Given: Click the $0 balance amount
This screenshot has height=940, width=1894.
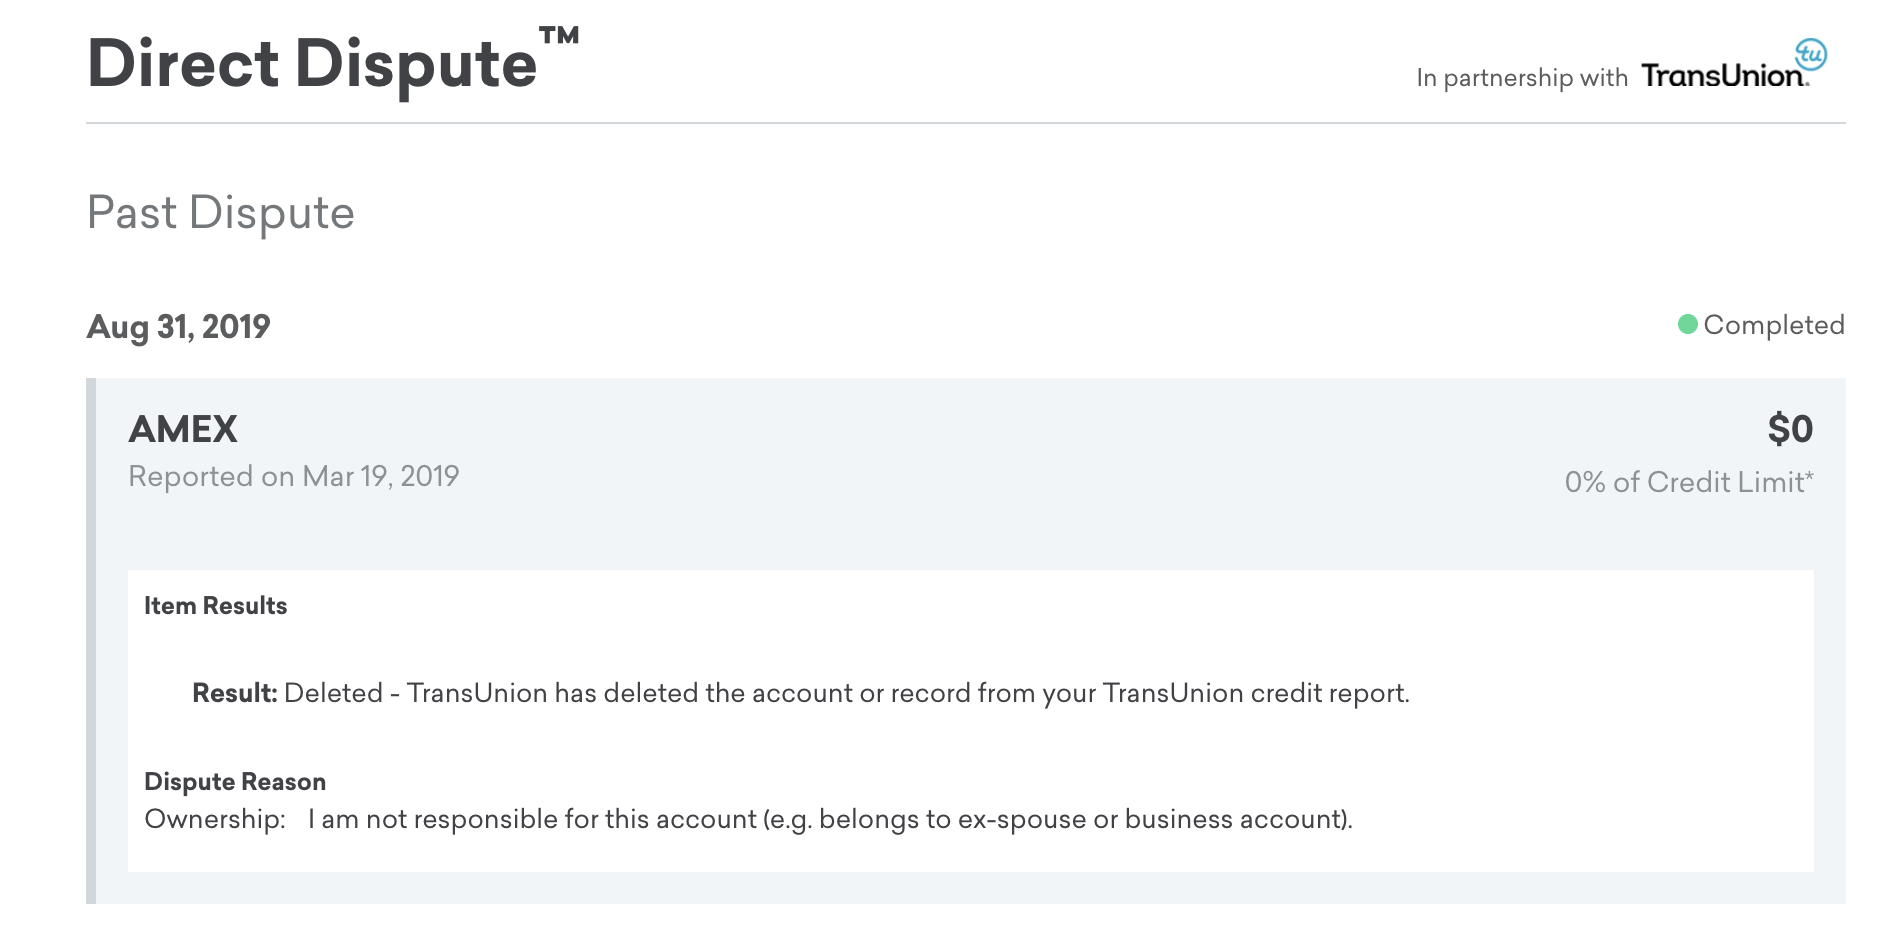Looking at the screenshot, I should pos(1789,429).
